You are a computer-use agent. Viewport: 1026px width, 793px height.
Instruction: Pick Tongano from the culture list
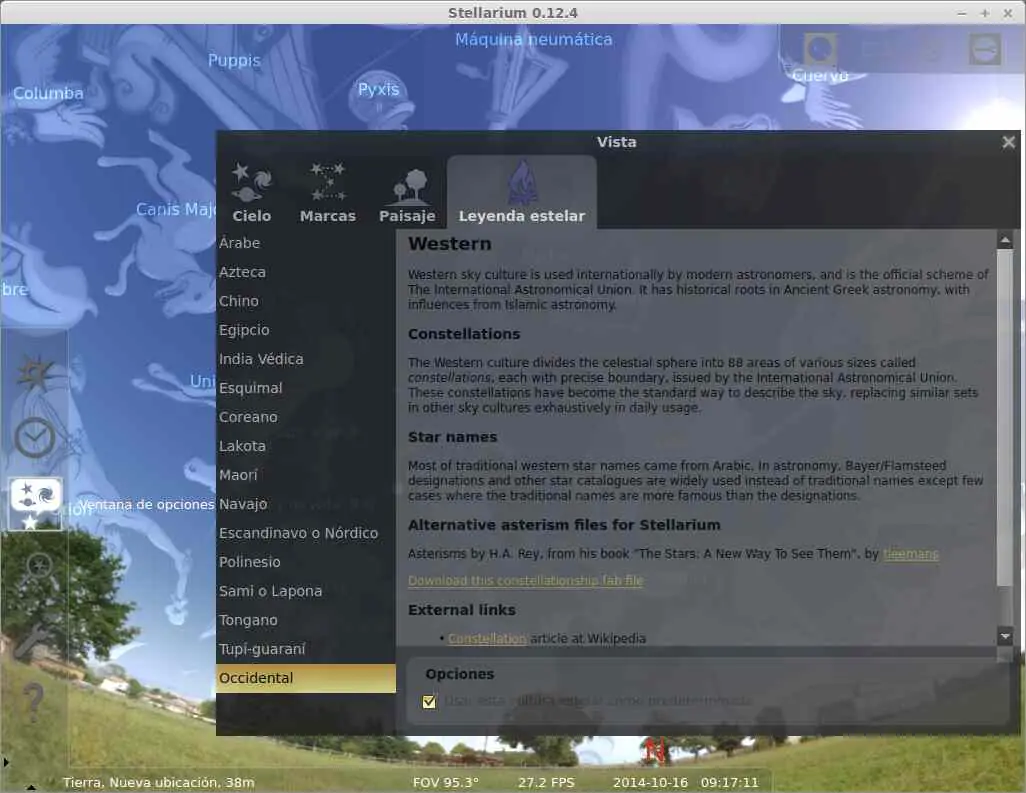[x=306, y=620]
